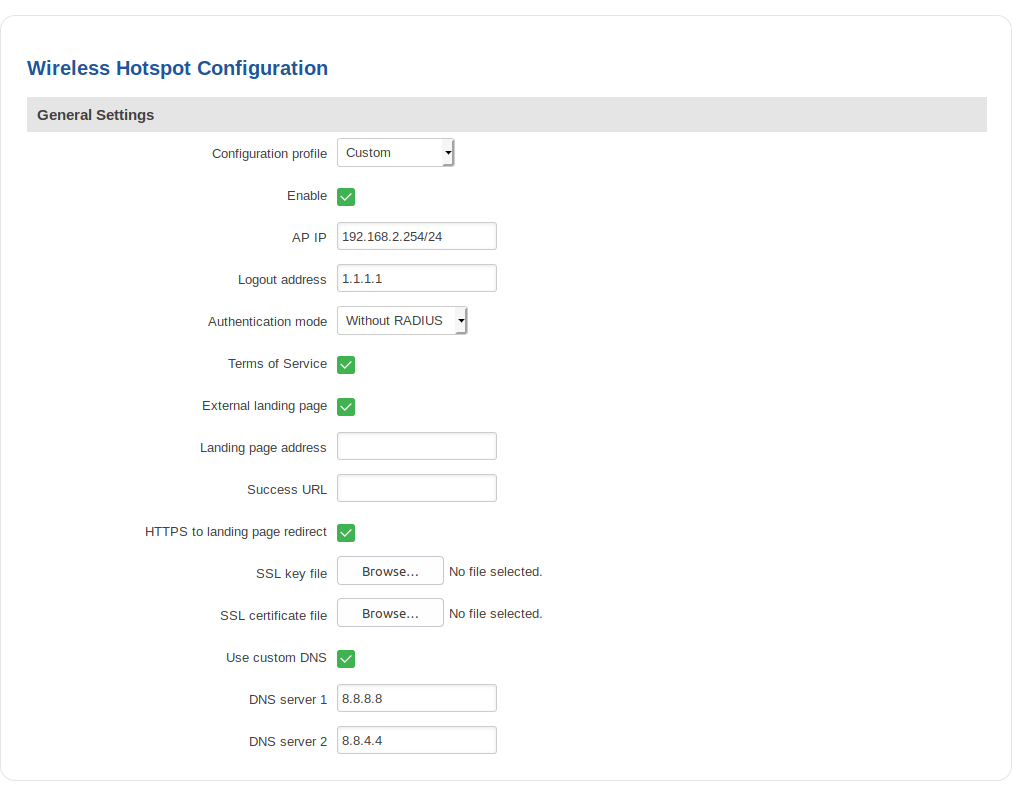Select the Logout address input field
The height and width of the screenshot is (796, 1012).
(x=416, y=277)
